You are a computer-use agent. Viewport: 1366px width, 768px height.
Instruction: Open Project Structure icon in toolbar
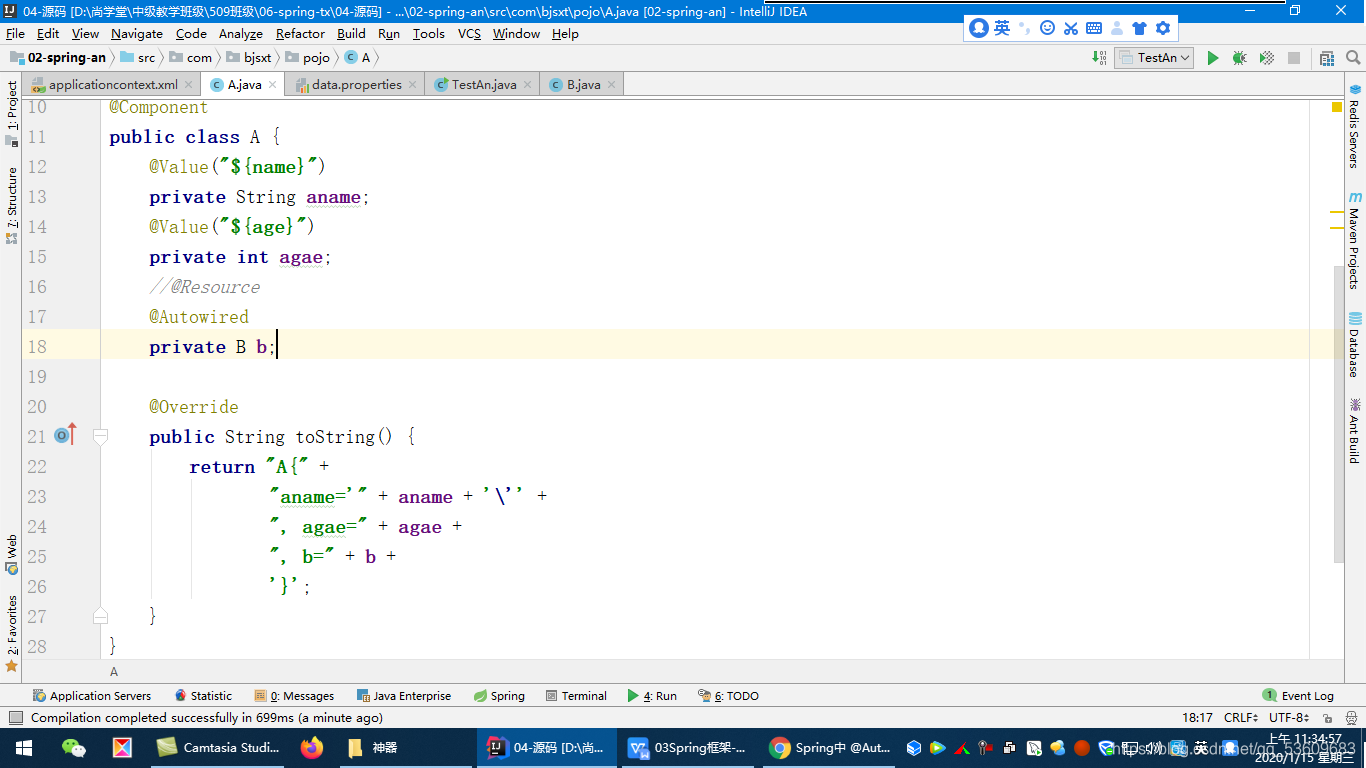(x=1327, y=58)
